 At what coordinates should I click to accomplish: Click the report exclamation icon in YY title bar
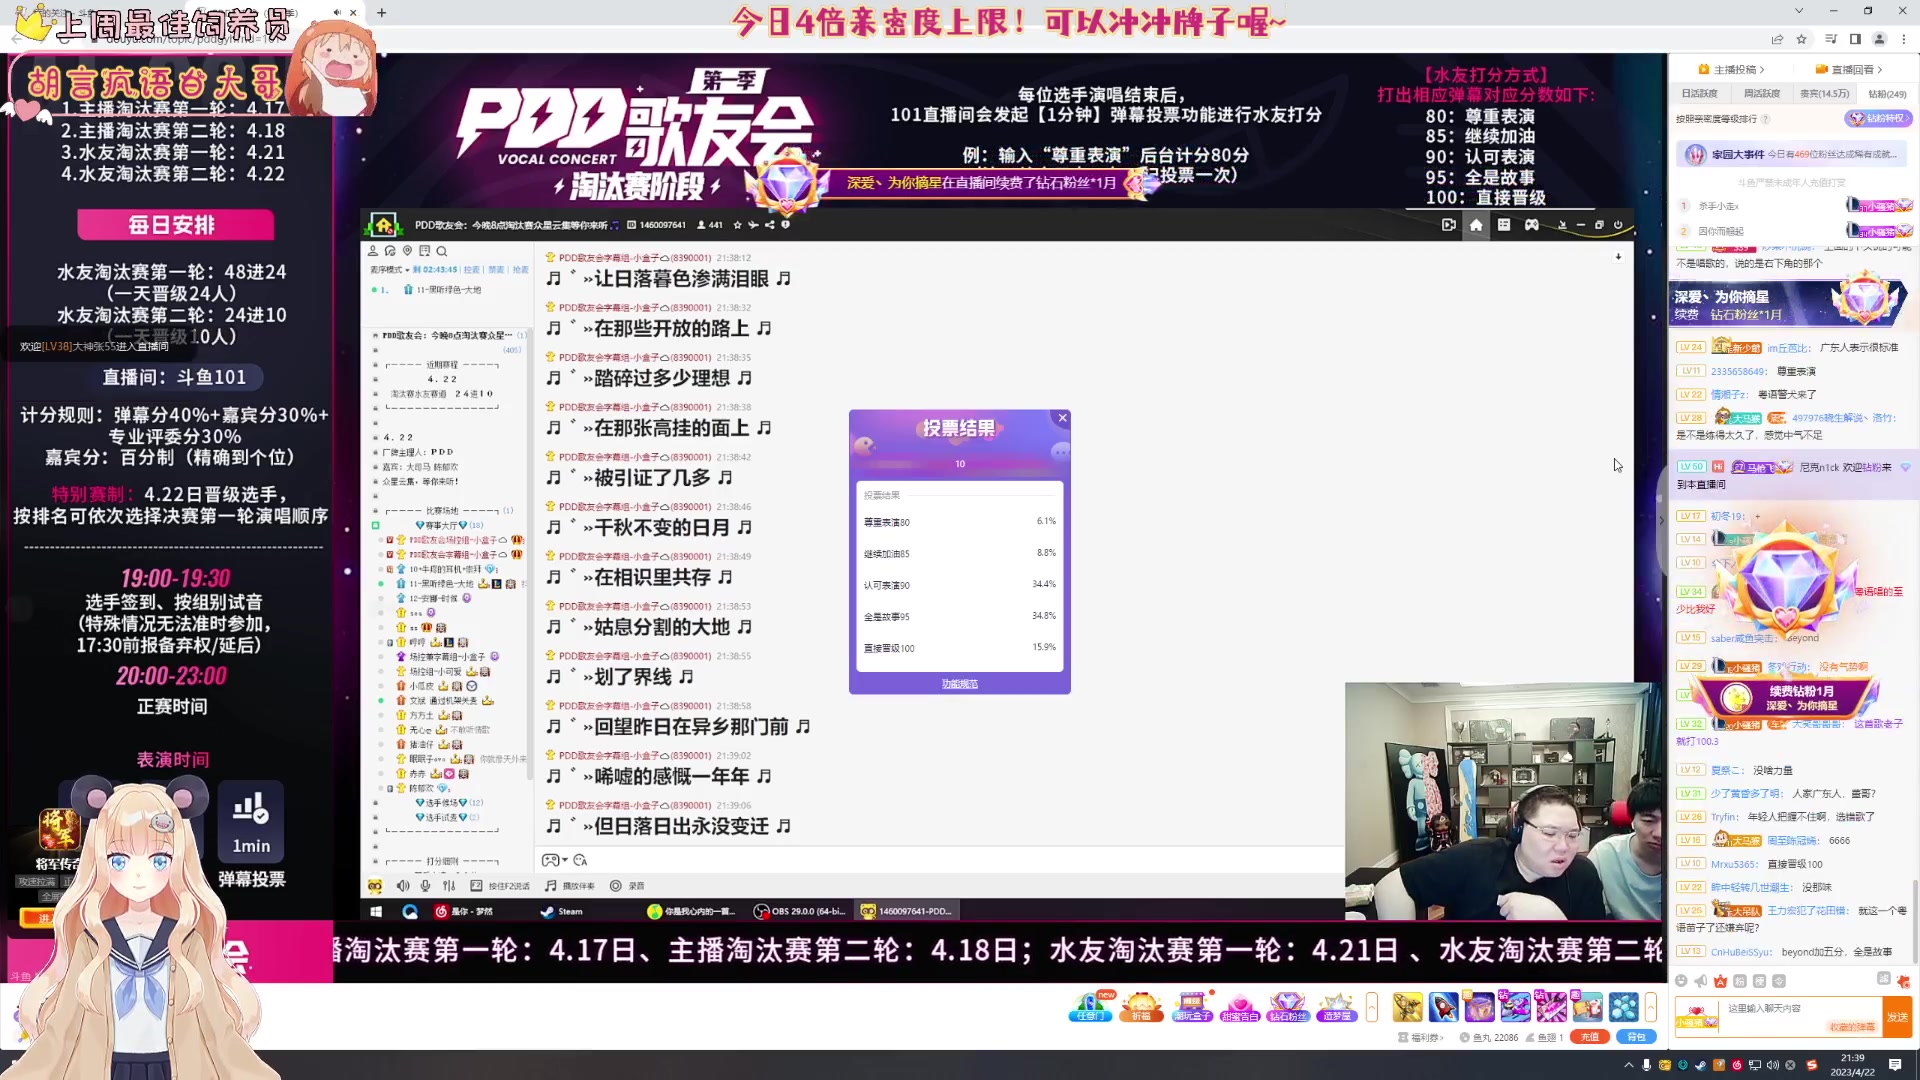click(786, 225)
